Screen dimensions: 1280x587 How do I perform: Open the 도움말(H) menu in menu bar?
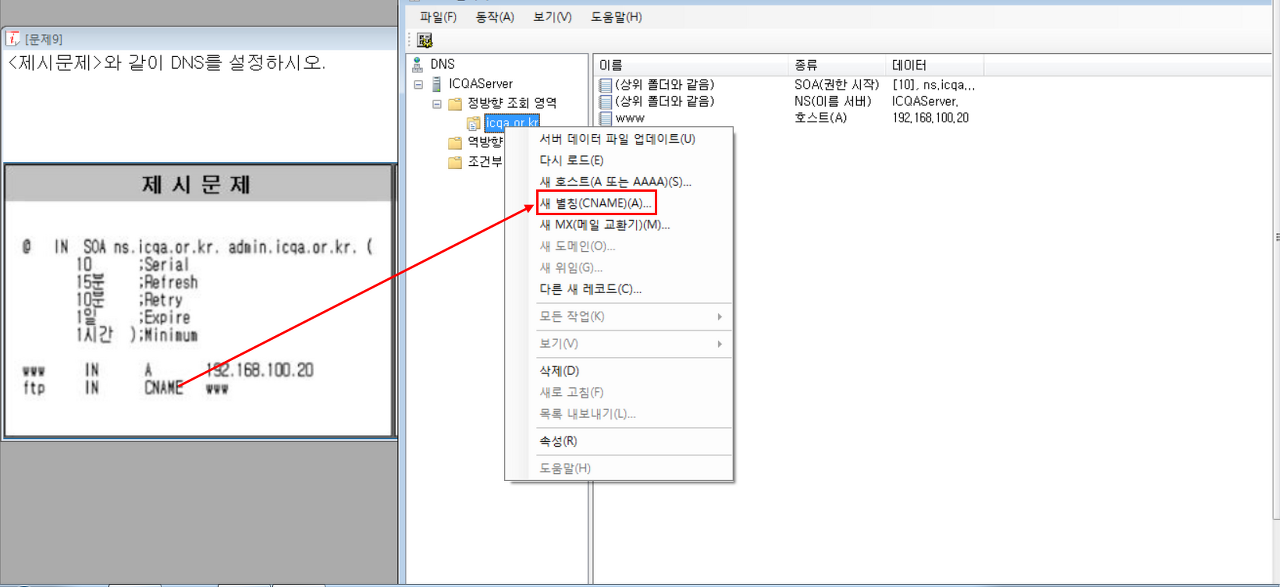(x=616, y=17)
